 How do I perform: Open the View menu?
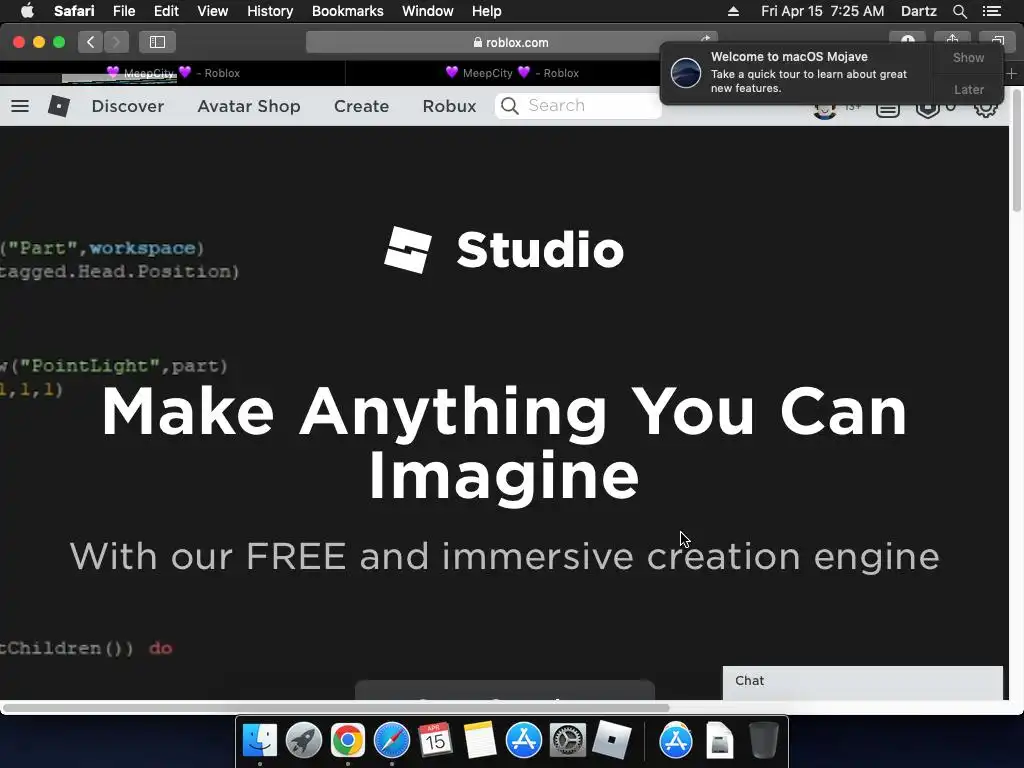pyautogui.click(x=212, y=11)
